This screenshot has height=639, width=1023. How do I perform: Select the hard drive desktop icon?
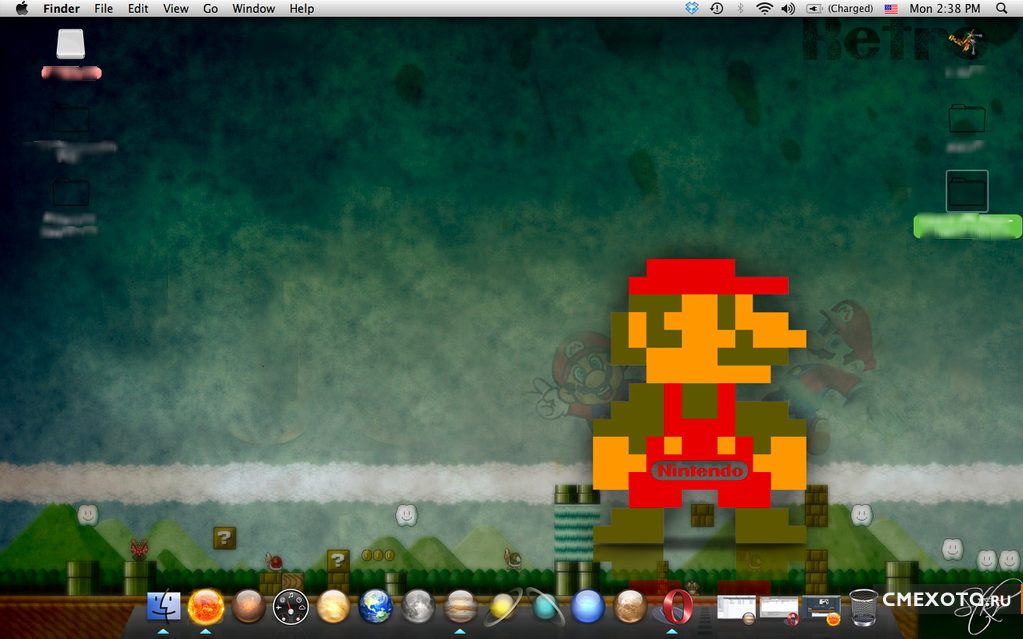click(x=71, y=44)
